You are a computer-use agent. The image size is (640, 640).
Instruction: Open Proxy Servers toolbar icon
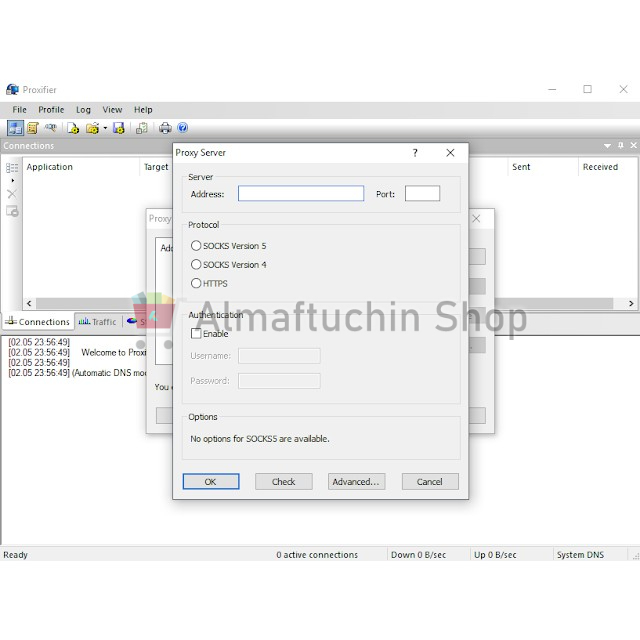[x=15, y=128]
